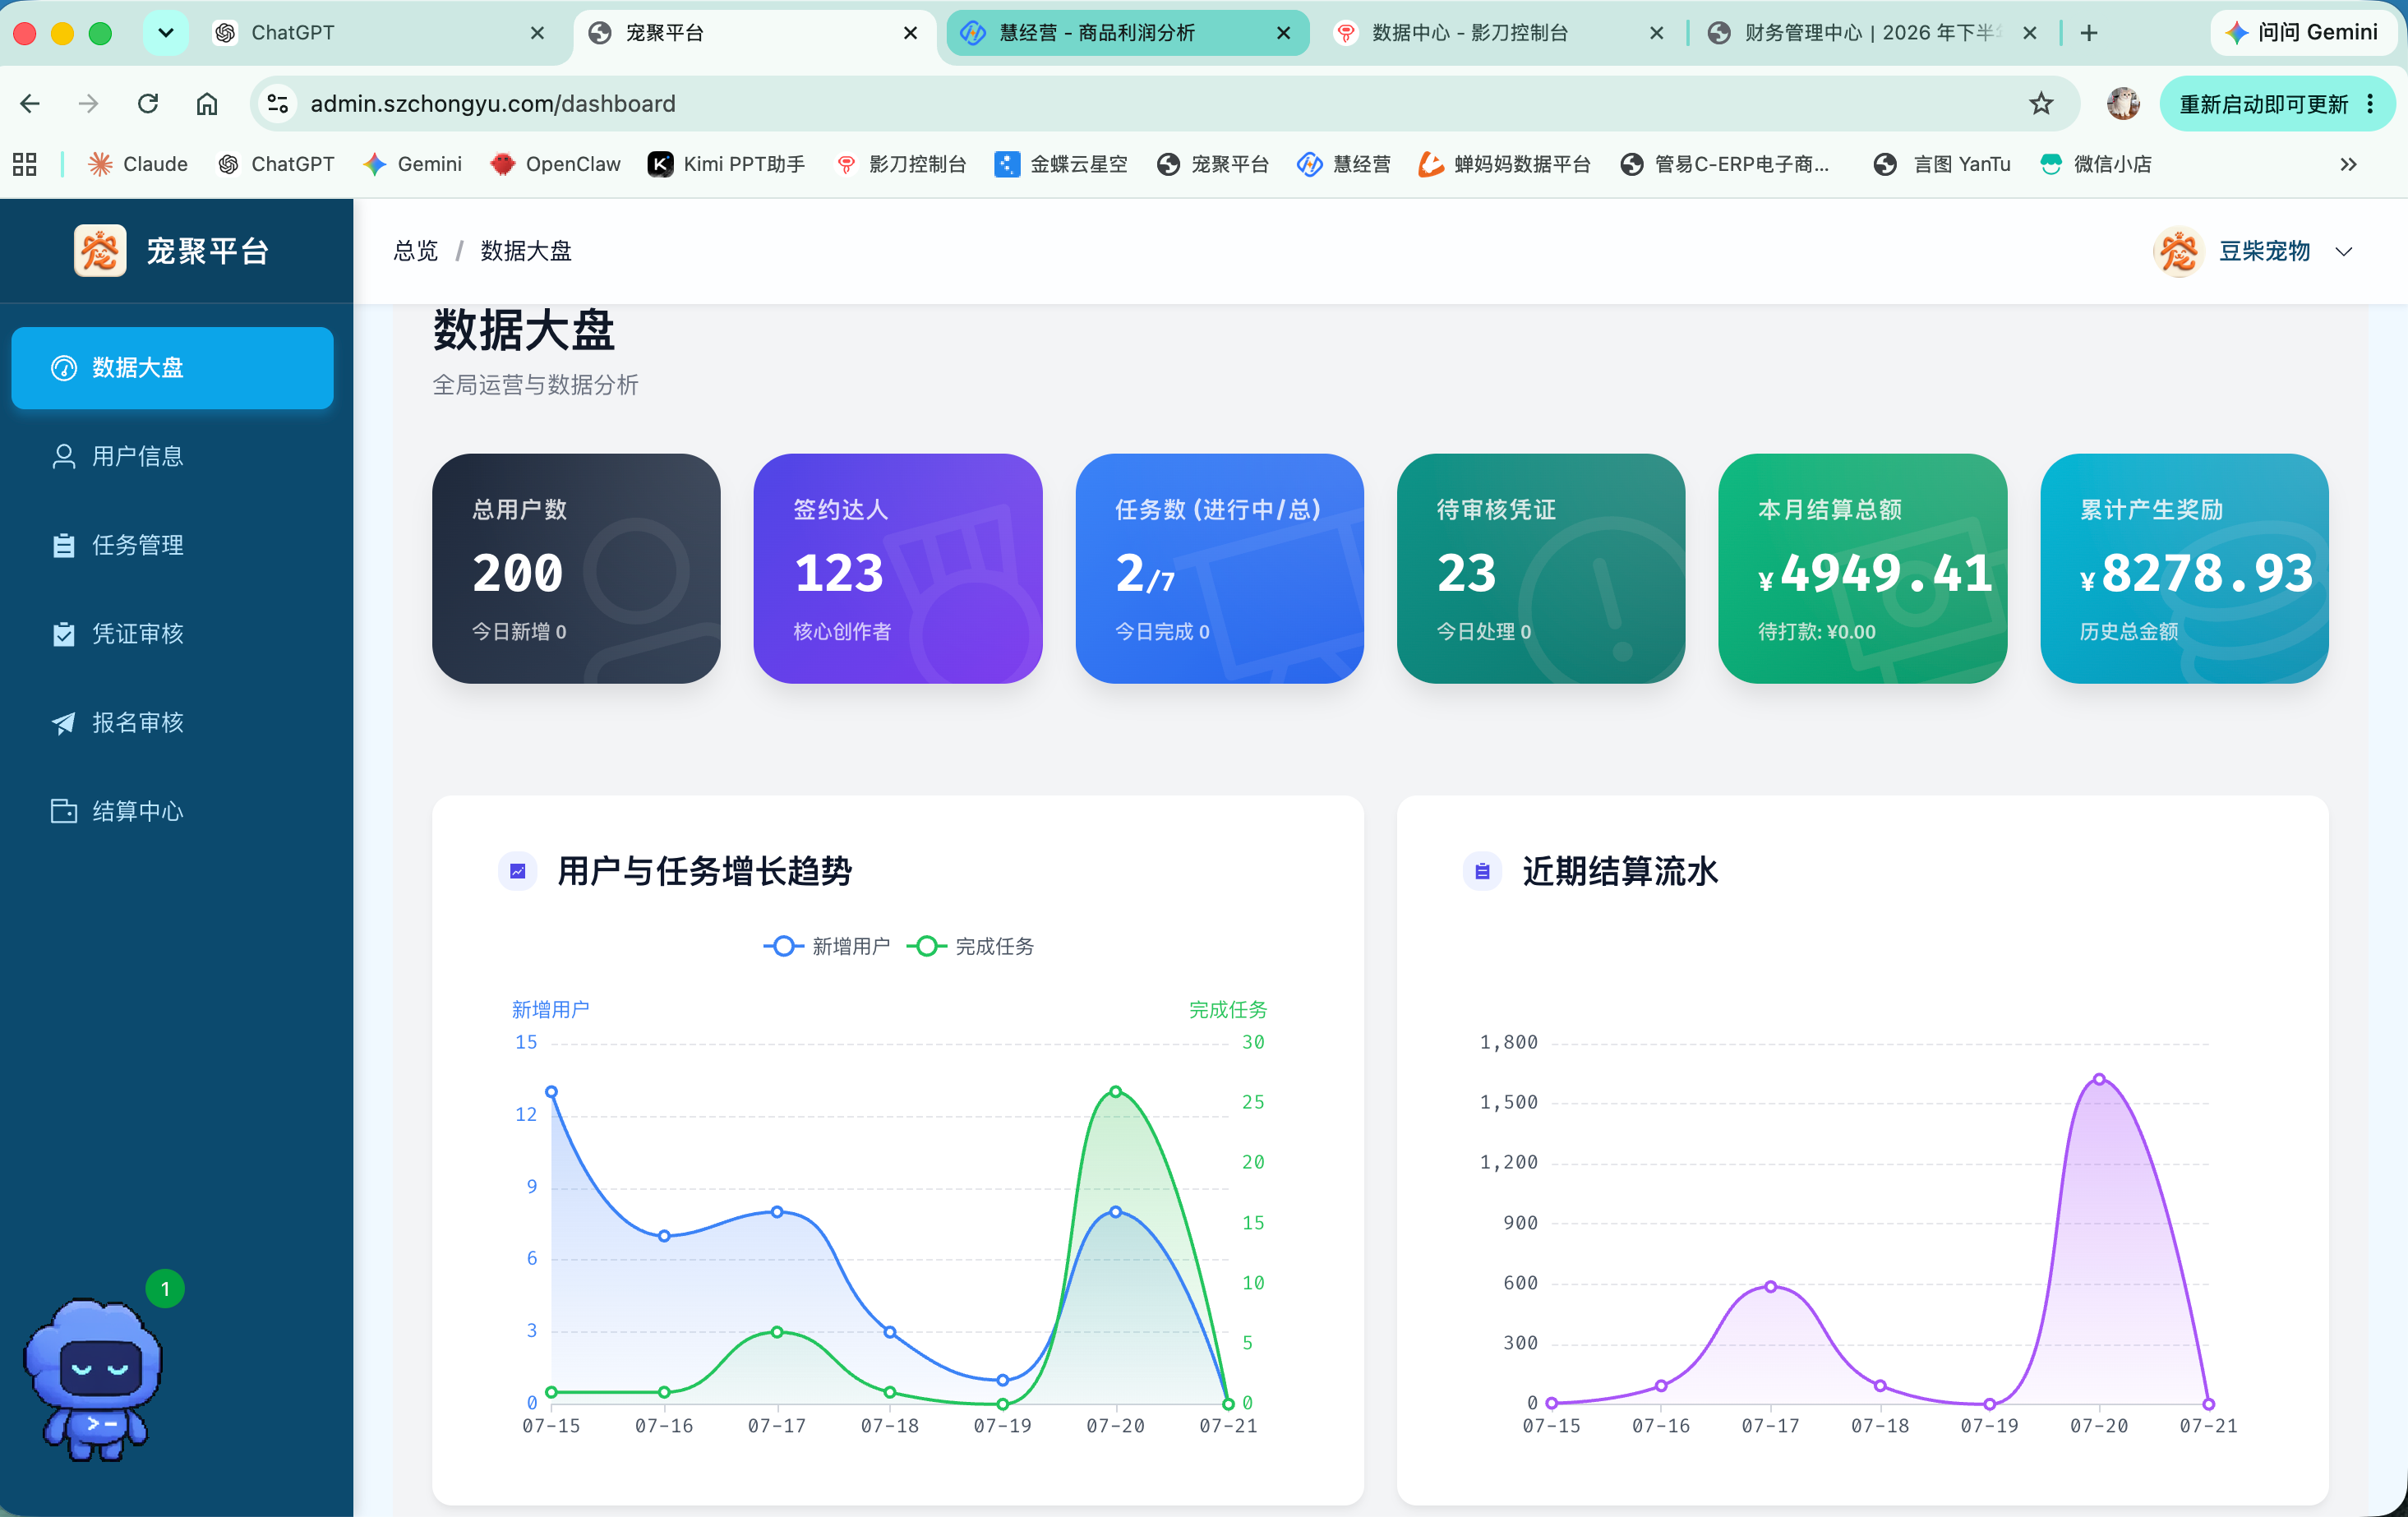Open the OpenClaw bookmark

click(x=555, y=164)
